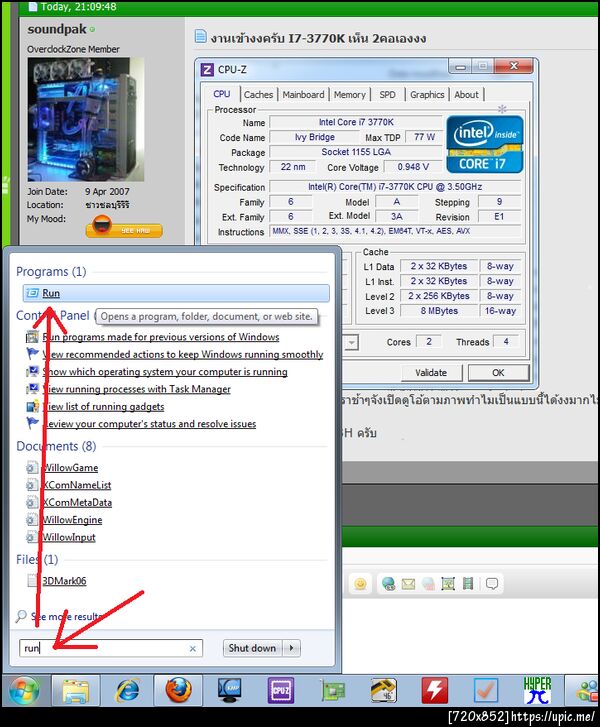
Task: Select the SPD tab
Action: click(x=388, y=95)
